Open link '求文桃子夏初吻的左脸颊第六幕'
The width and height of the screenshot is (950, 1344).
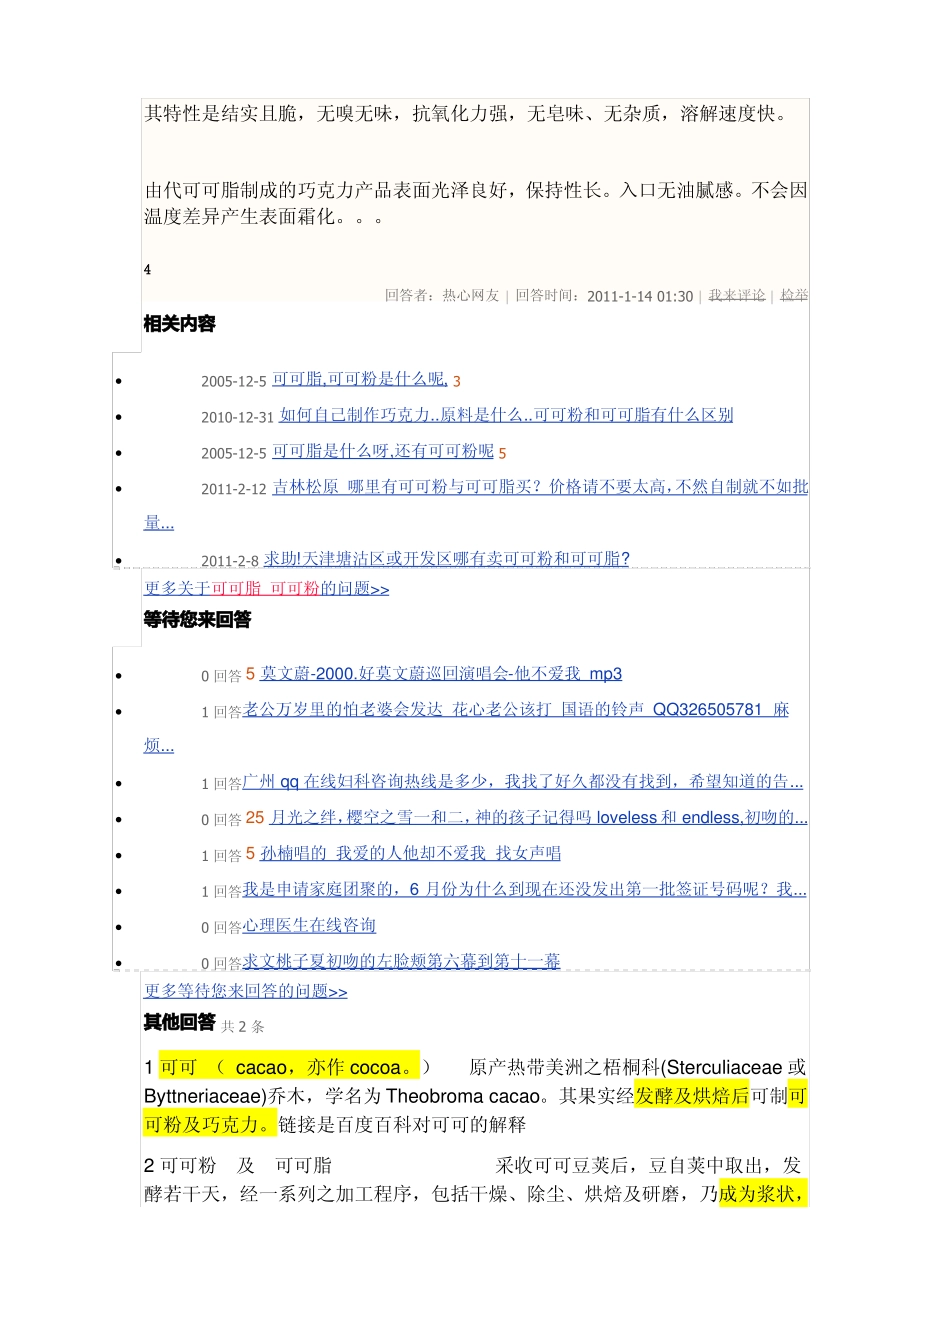pyautogui.click(x=401, y=962)
